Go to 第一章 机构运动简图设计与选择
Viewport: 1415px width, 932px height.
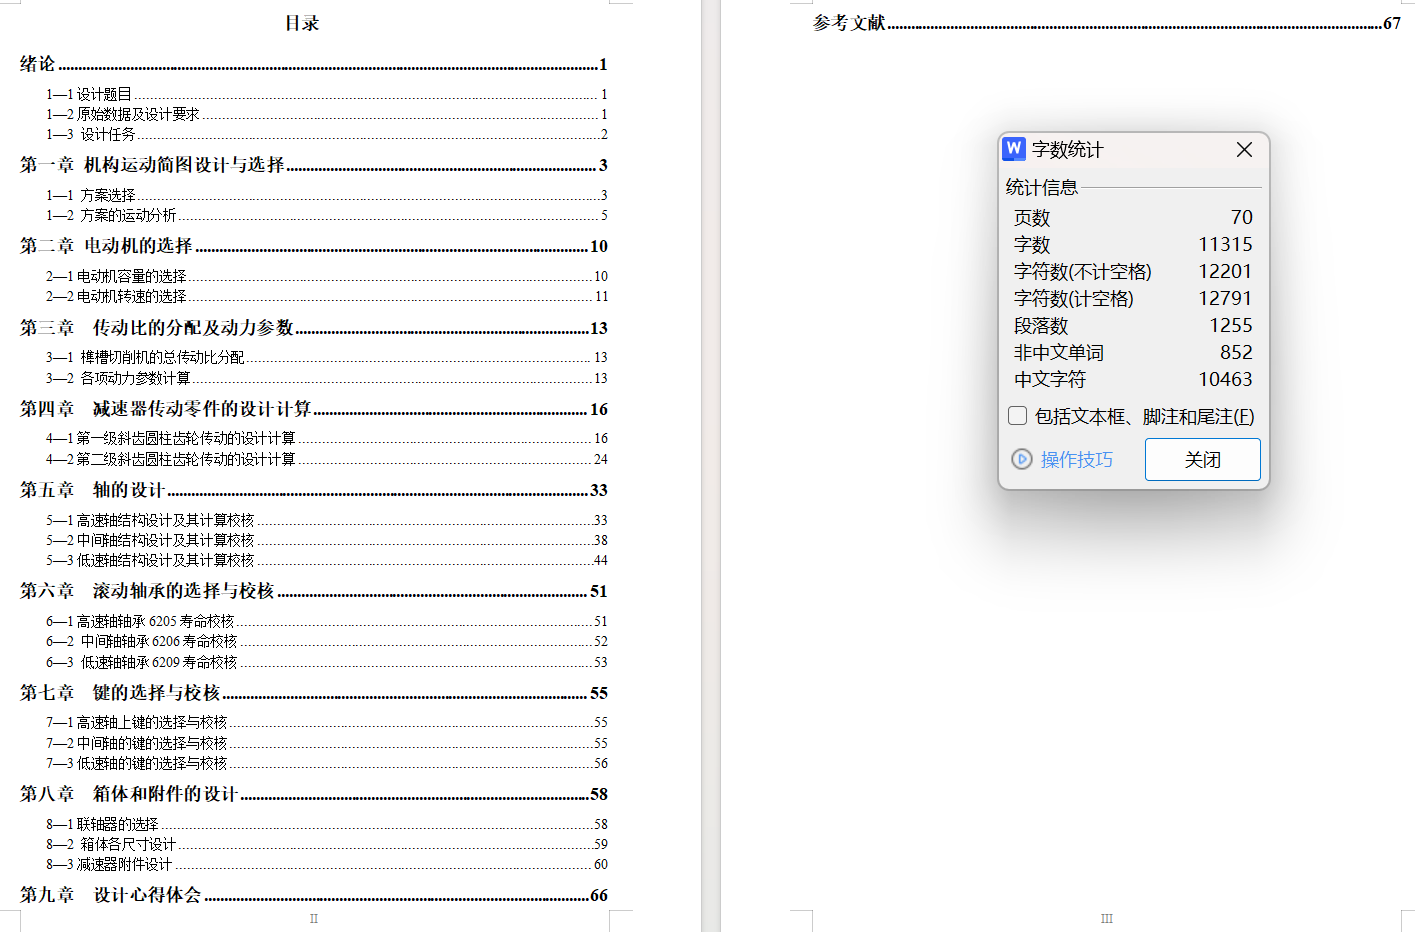click(313, 165)
